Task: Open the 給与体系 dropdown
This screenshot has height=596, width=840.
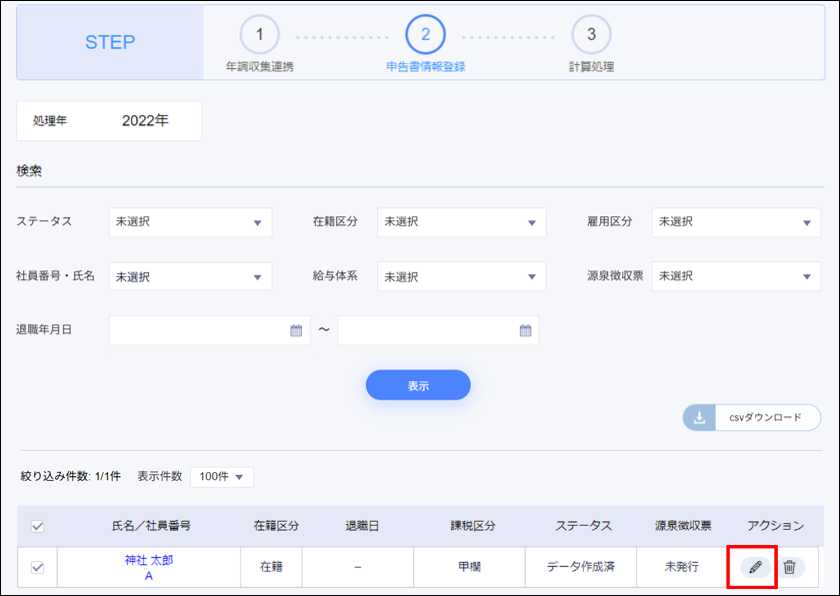Action: 462,277
